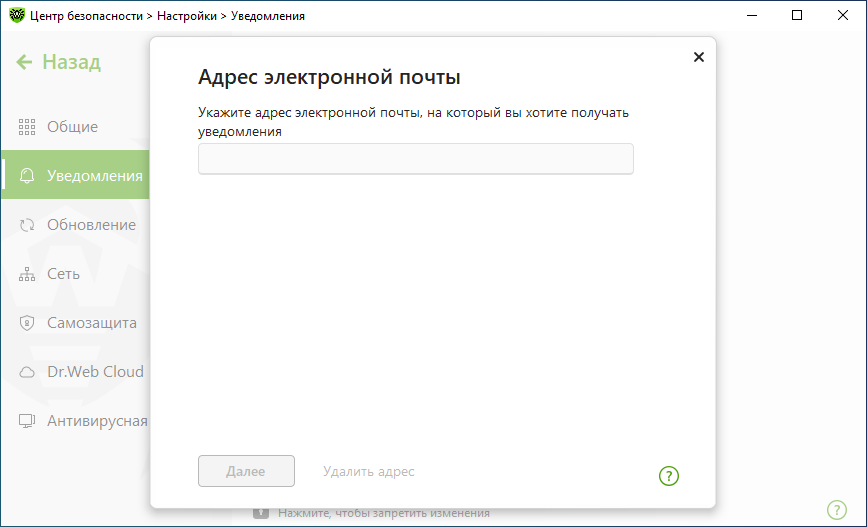Click the Назад link text
The width and height of the screenshot is (867, 527).
coord(71,62)
